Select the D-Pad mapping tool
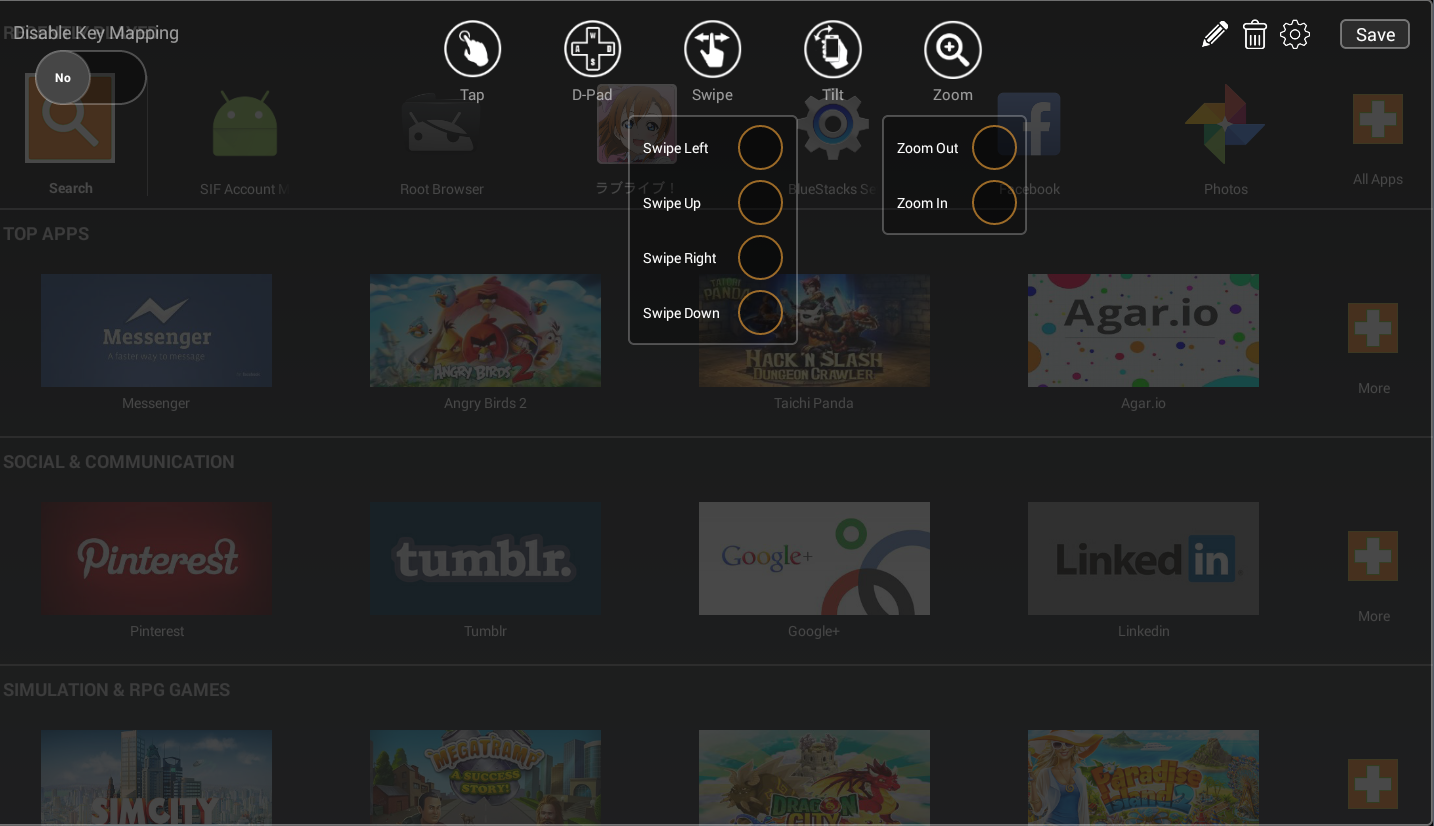The height and width of the screenshot is (826, 1434). [x=592, y=49]
